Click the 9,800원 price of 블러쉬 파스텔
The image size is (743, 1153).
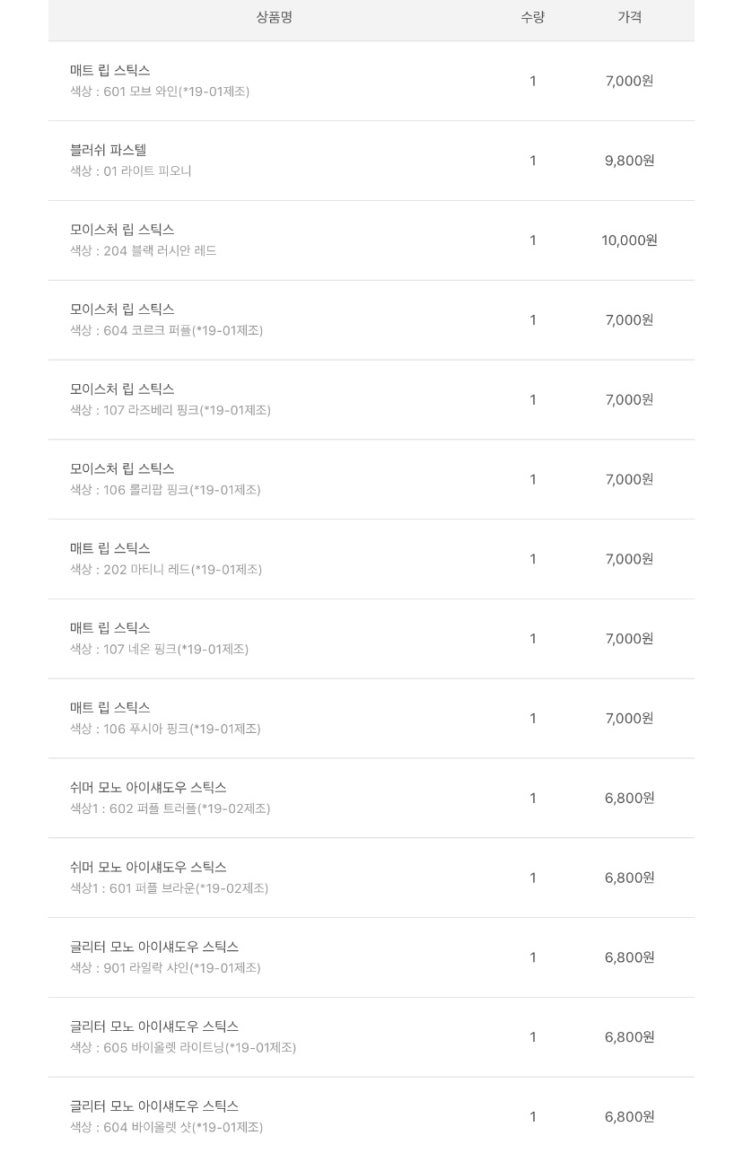[629, 160]
